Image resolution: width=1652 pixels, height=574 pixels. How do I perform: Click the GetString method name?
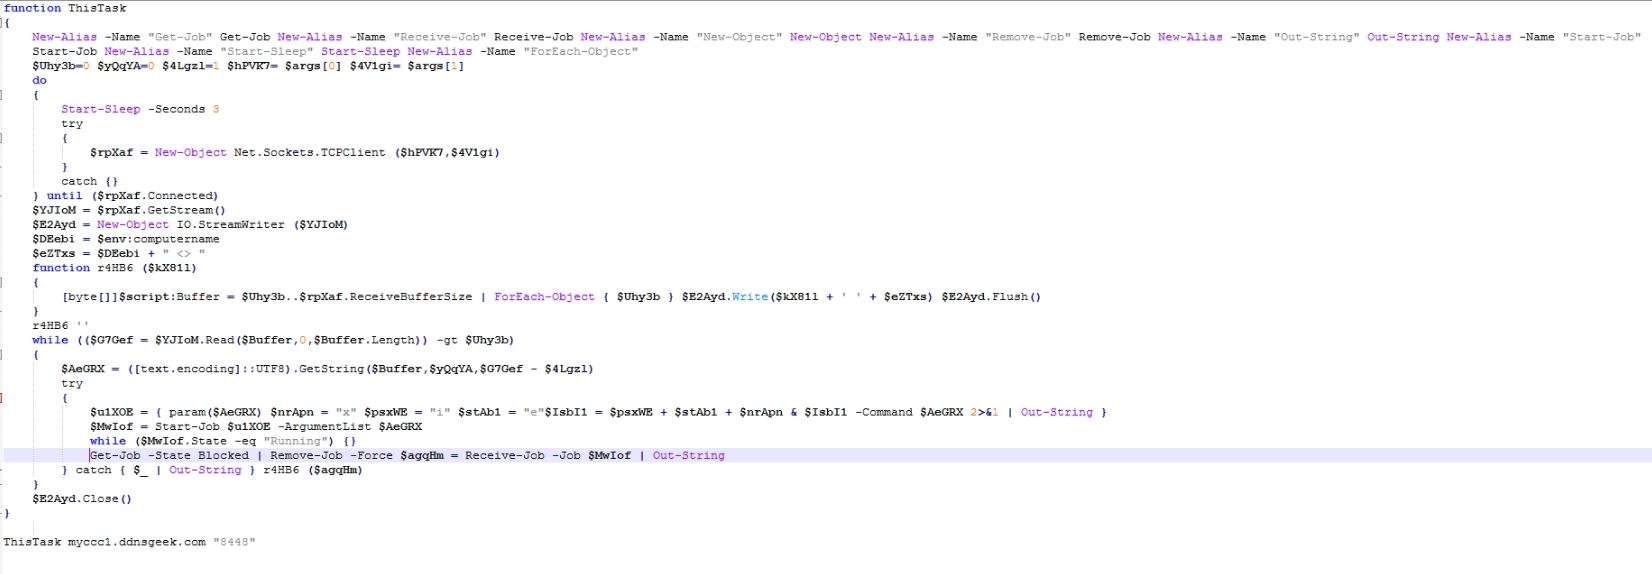click(x=332, y=369)
